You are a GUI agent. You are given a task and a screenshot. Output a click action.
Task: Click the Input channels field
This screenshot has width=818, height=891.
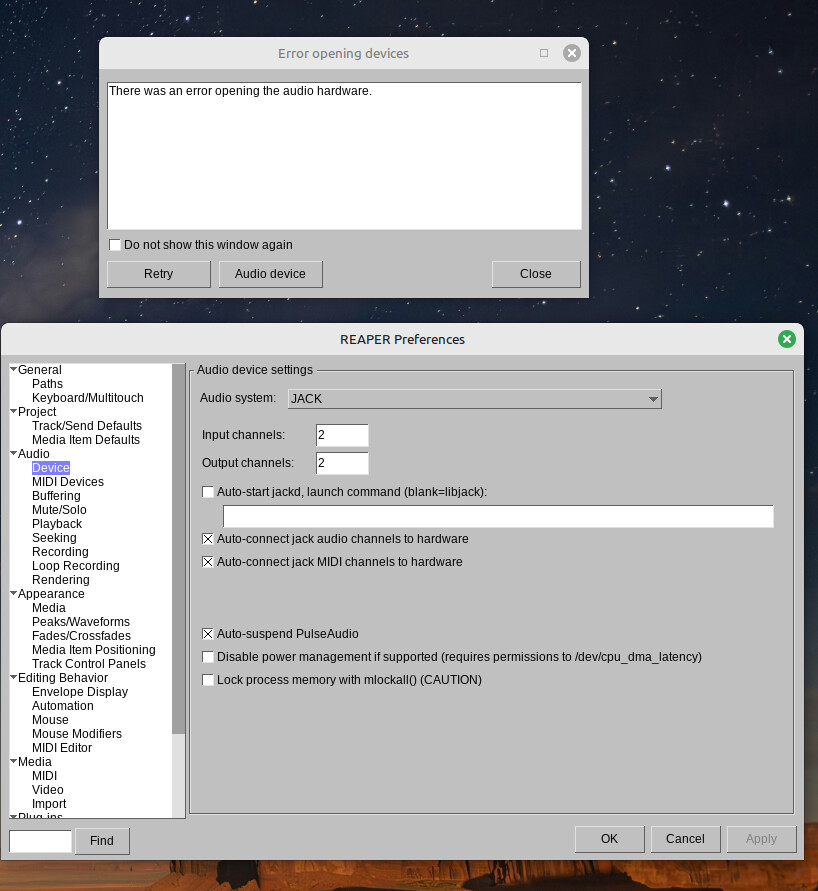[x=342, y=435]
